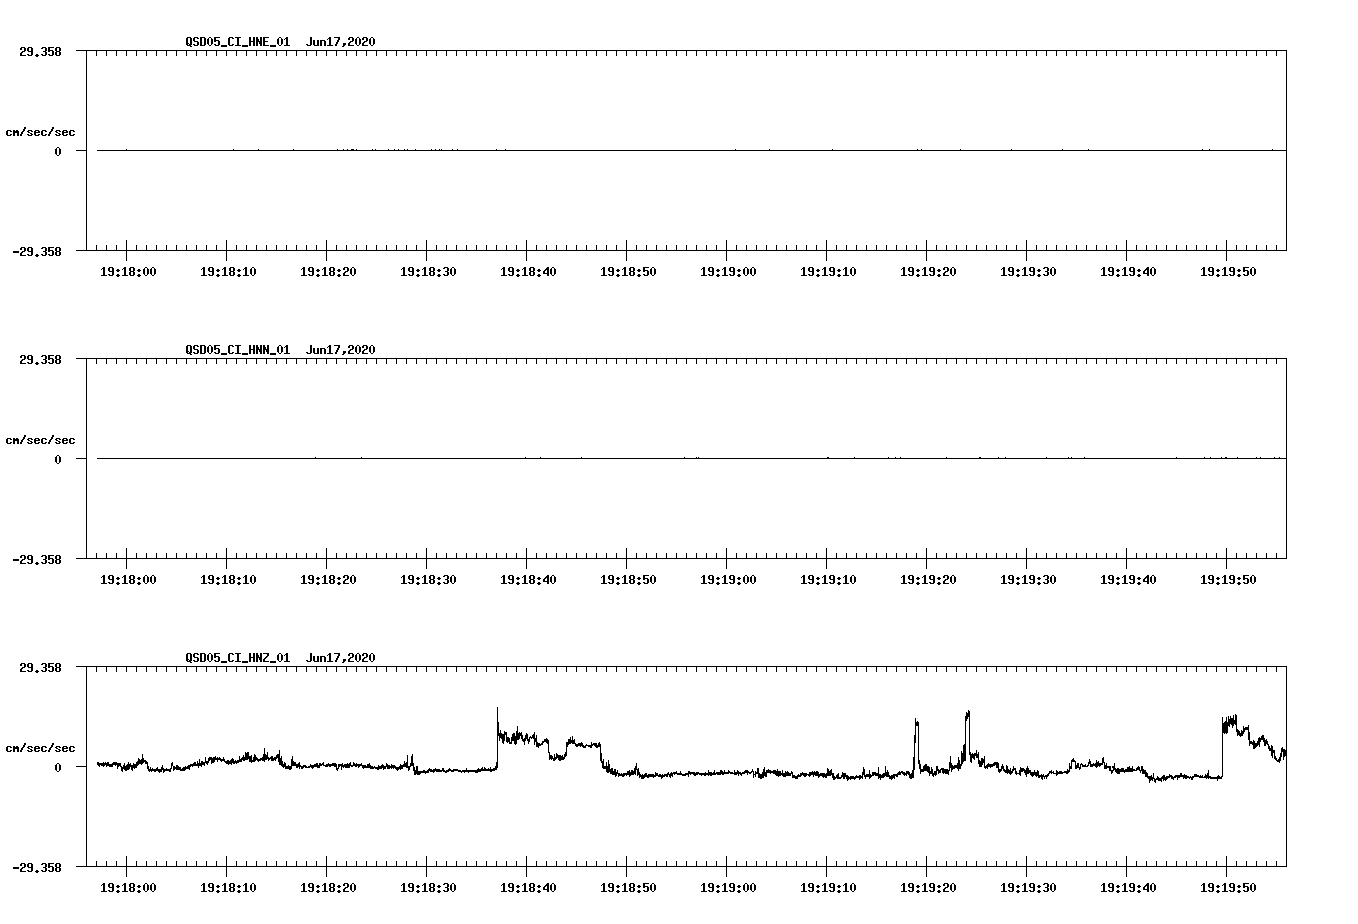Select the Jun17,2020 date above HNZ plot
The image size is (1358, 924).
(x=341, y=658)
